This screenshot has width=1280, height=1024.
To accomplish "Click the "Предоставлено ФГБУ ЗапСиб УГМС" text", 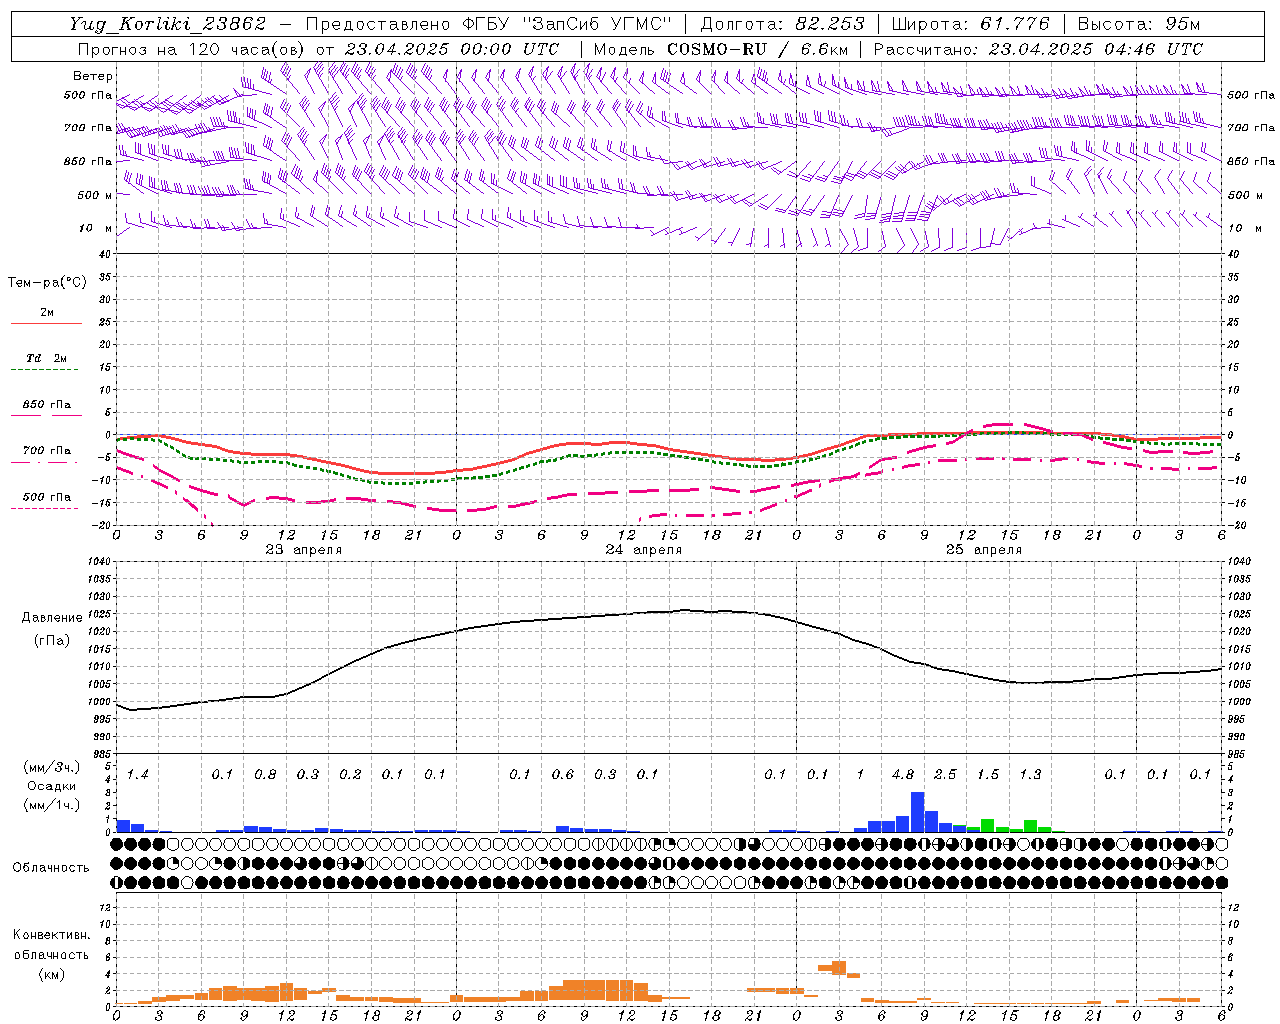I will tap(488, 24).
